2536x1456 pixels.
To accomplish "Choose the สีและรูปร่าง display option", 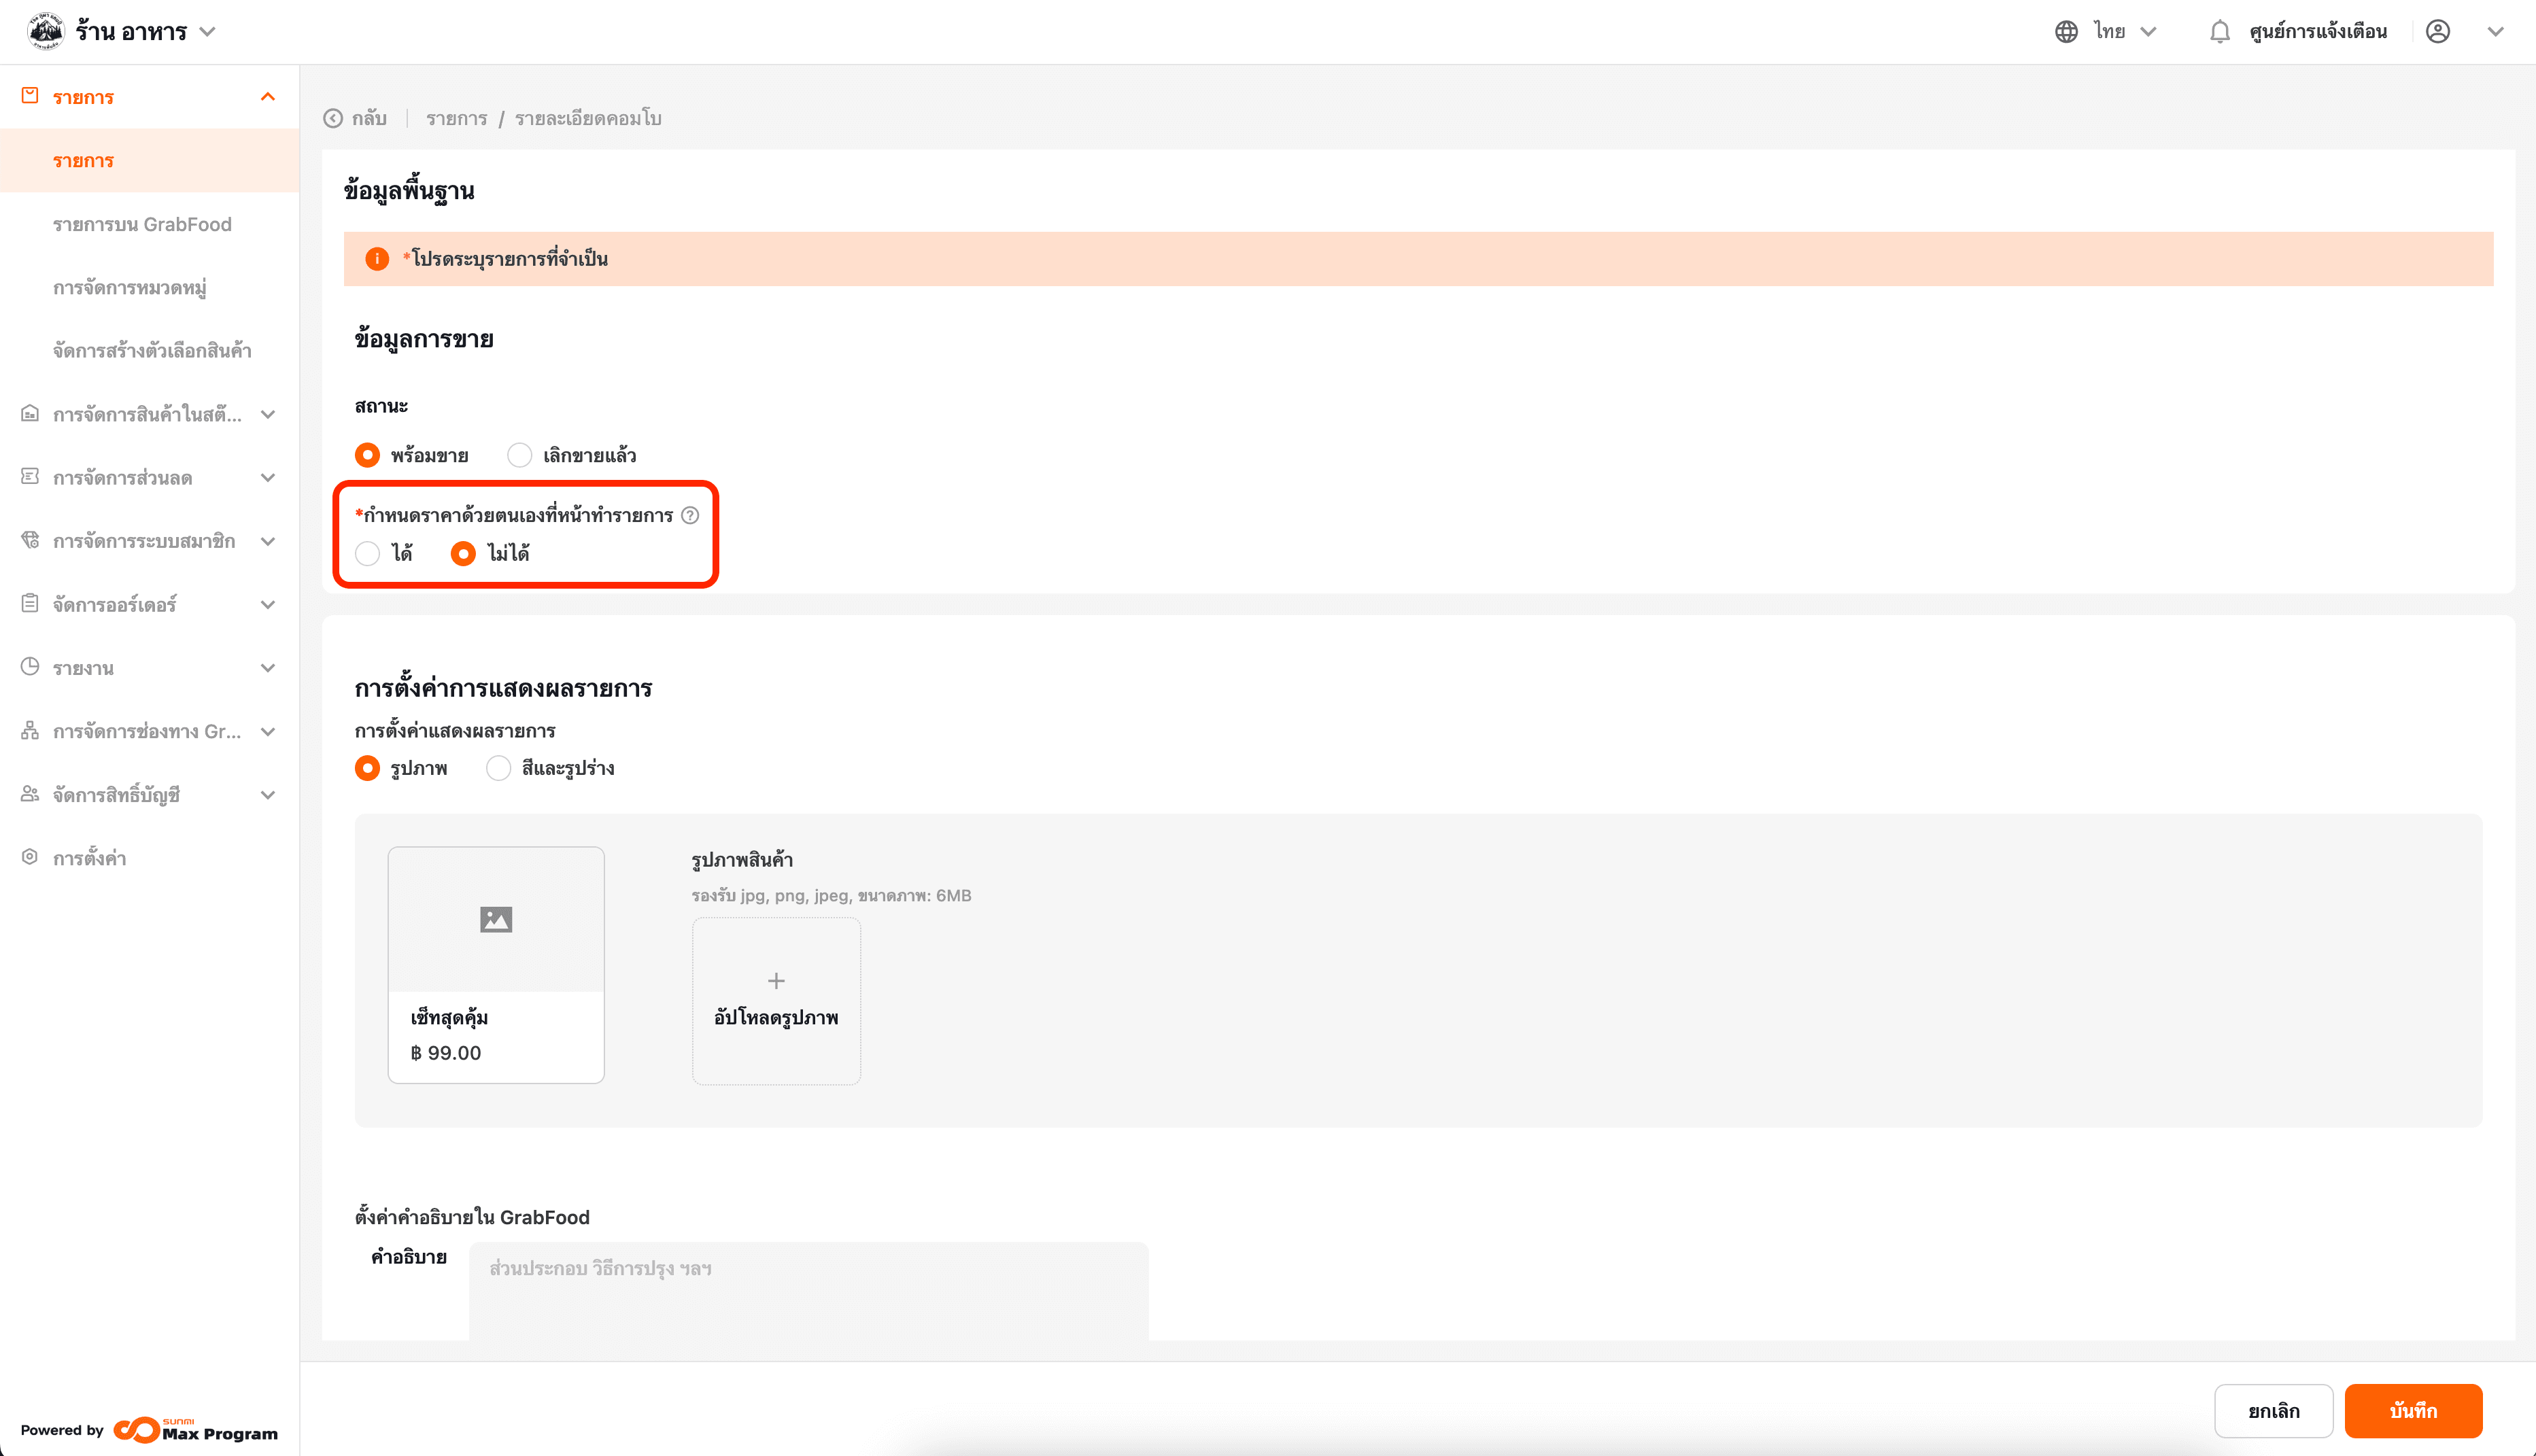I will pos(498,768).
